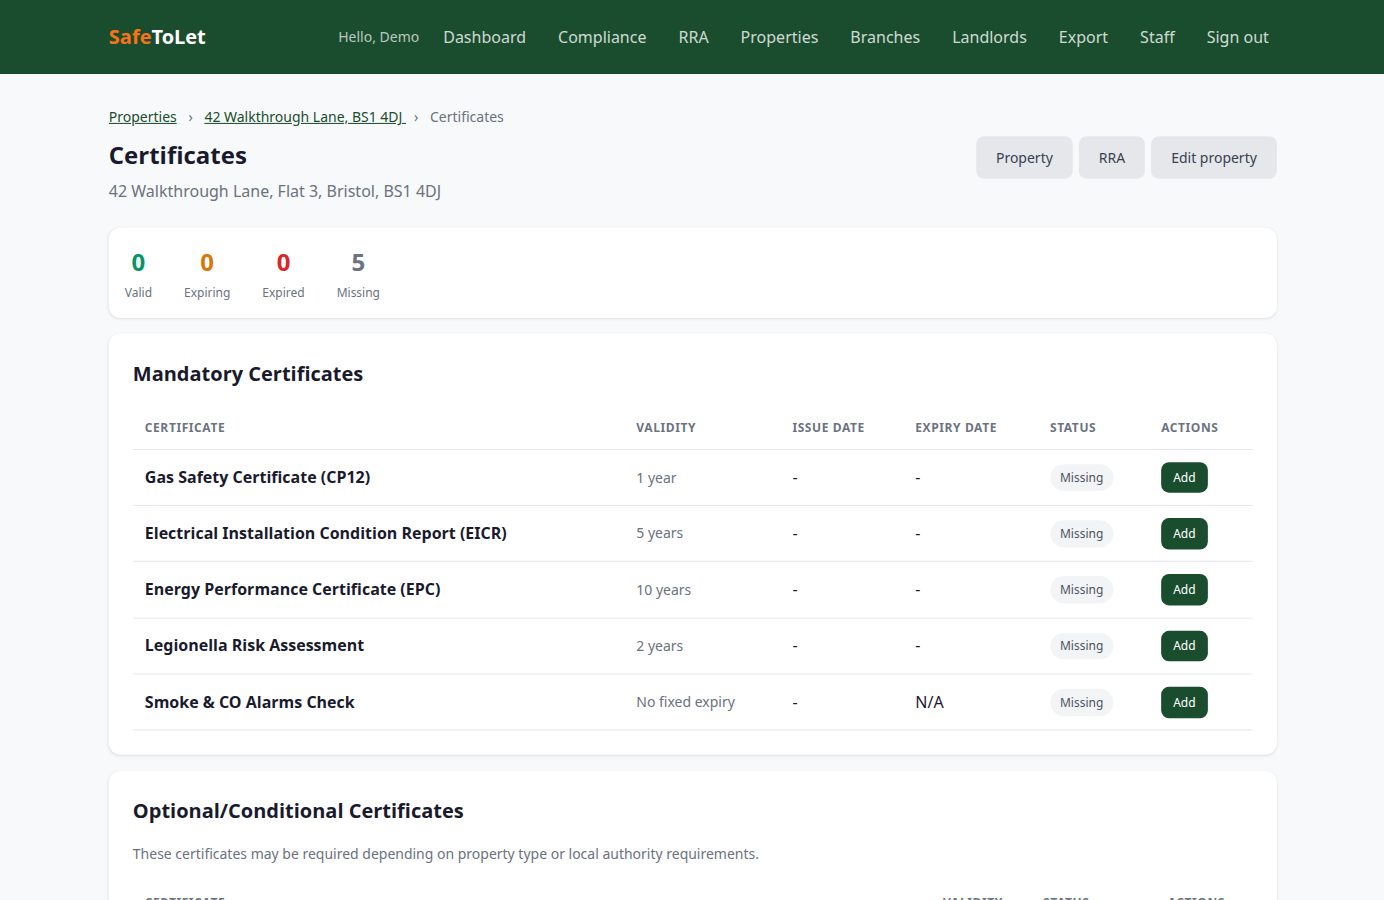Open Properties in the top navigation
Viewport: 1384px width, 900px height.
point(779,37)
